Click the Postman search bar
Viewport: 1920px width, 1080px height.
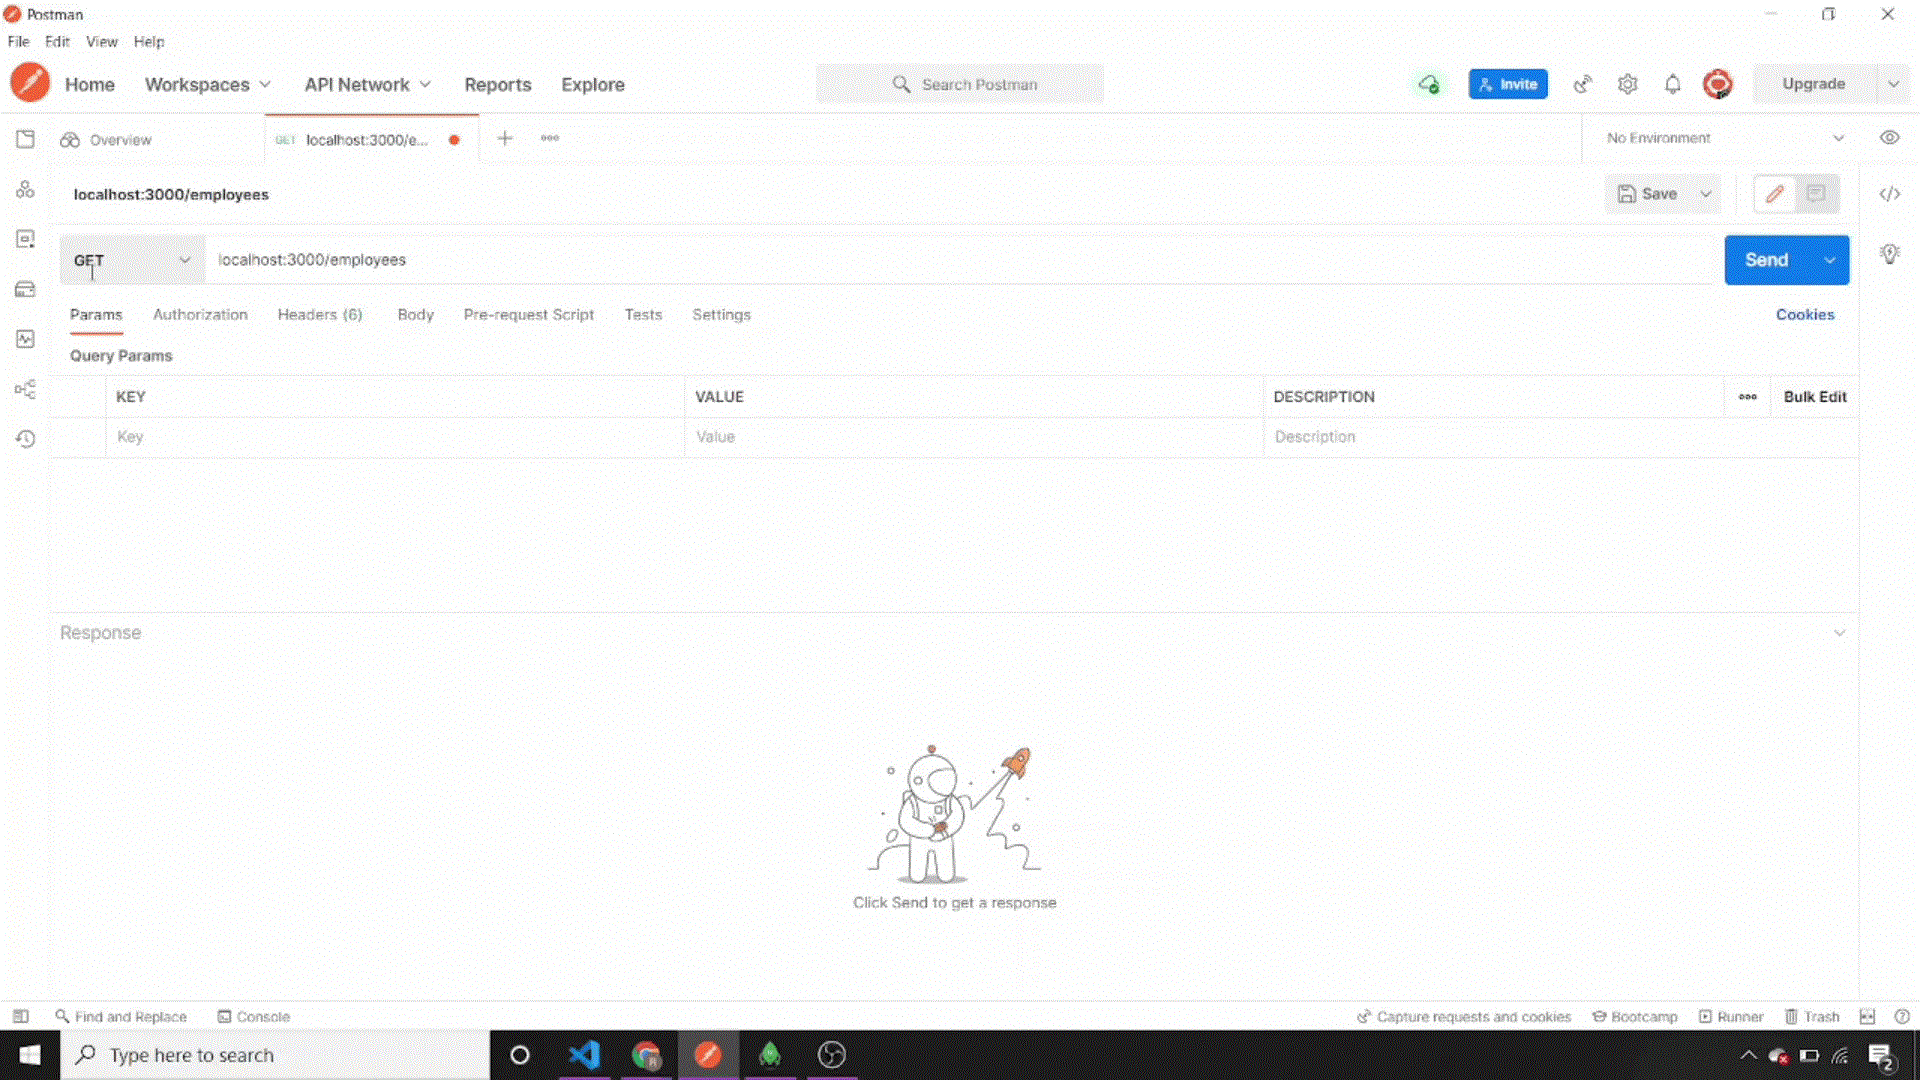(959, 83)
